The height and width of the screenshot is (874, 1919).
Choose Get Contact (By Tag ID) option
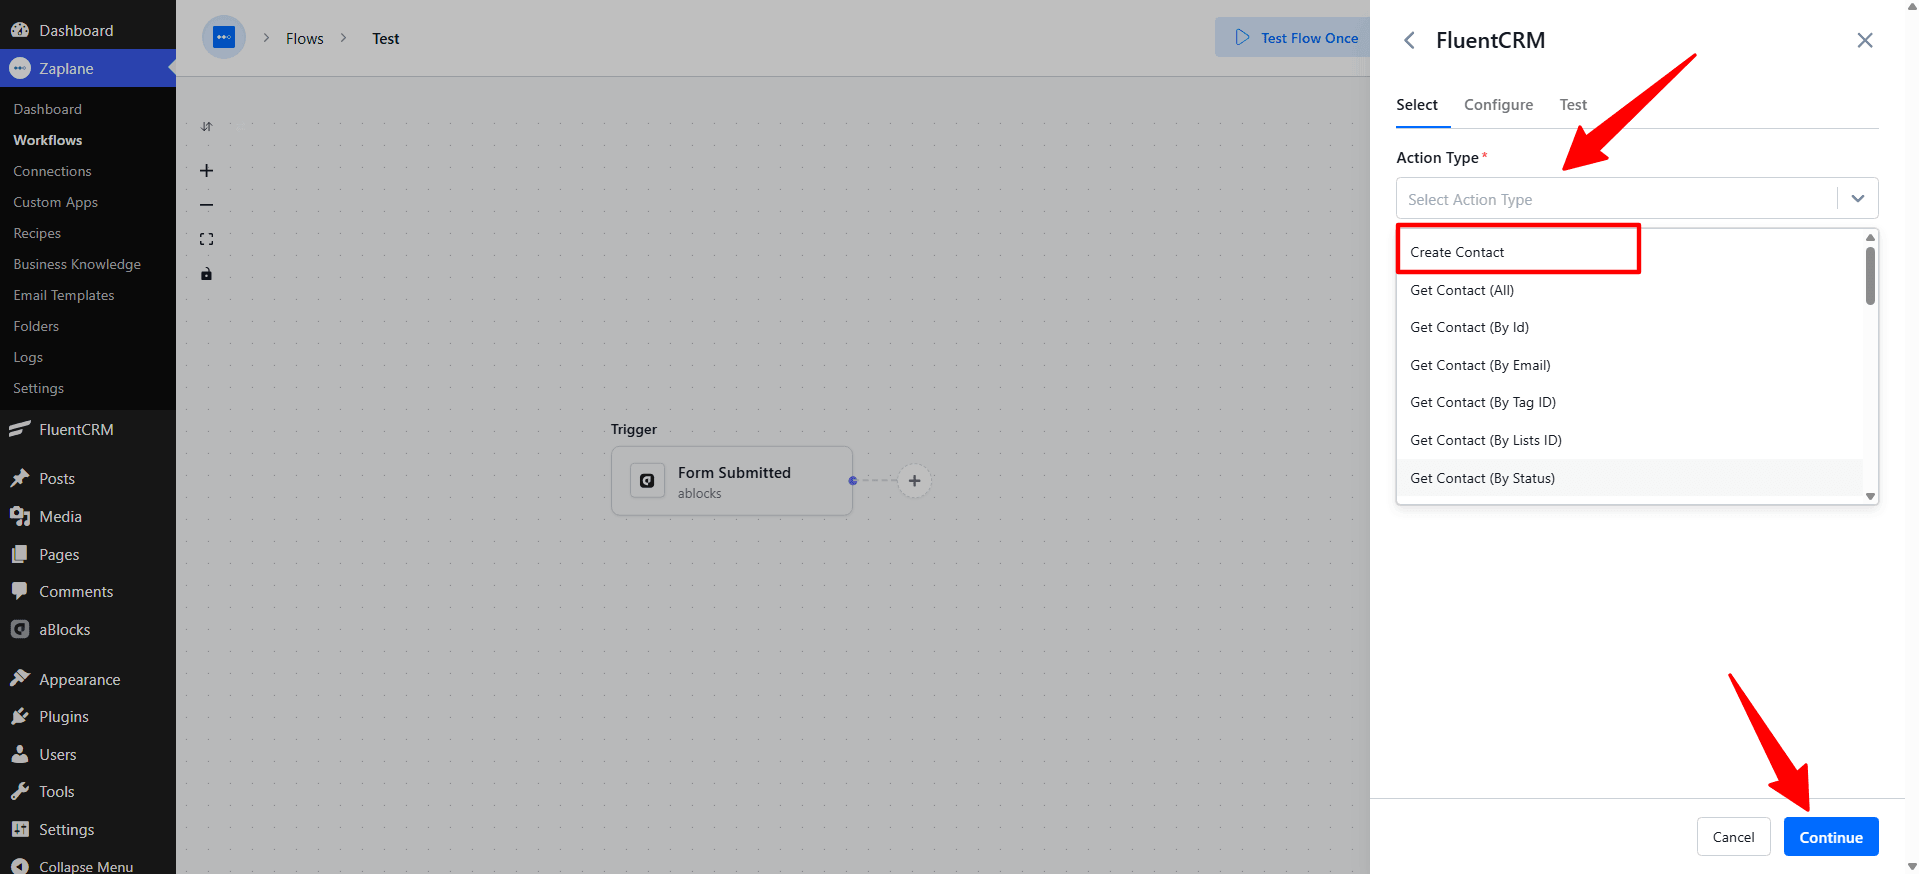click(1630, 402)
